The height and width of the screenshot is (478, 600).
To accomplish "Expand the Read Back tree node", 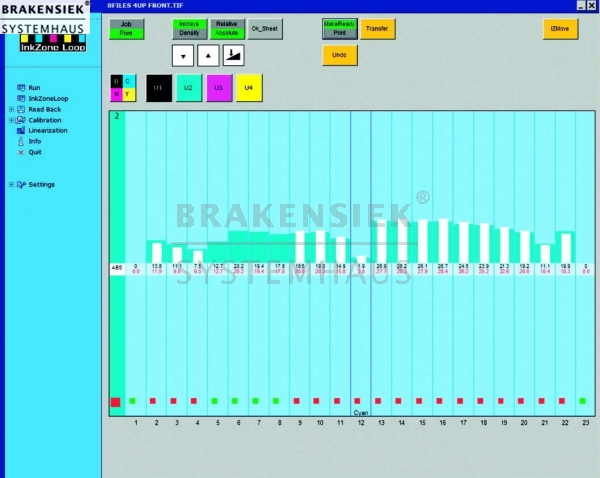I will (x=11, y=109).
